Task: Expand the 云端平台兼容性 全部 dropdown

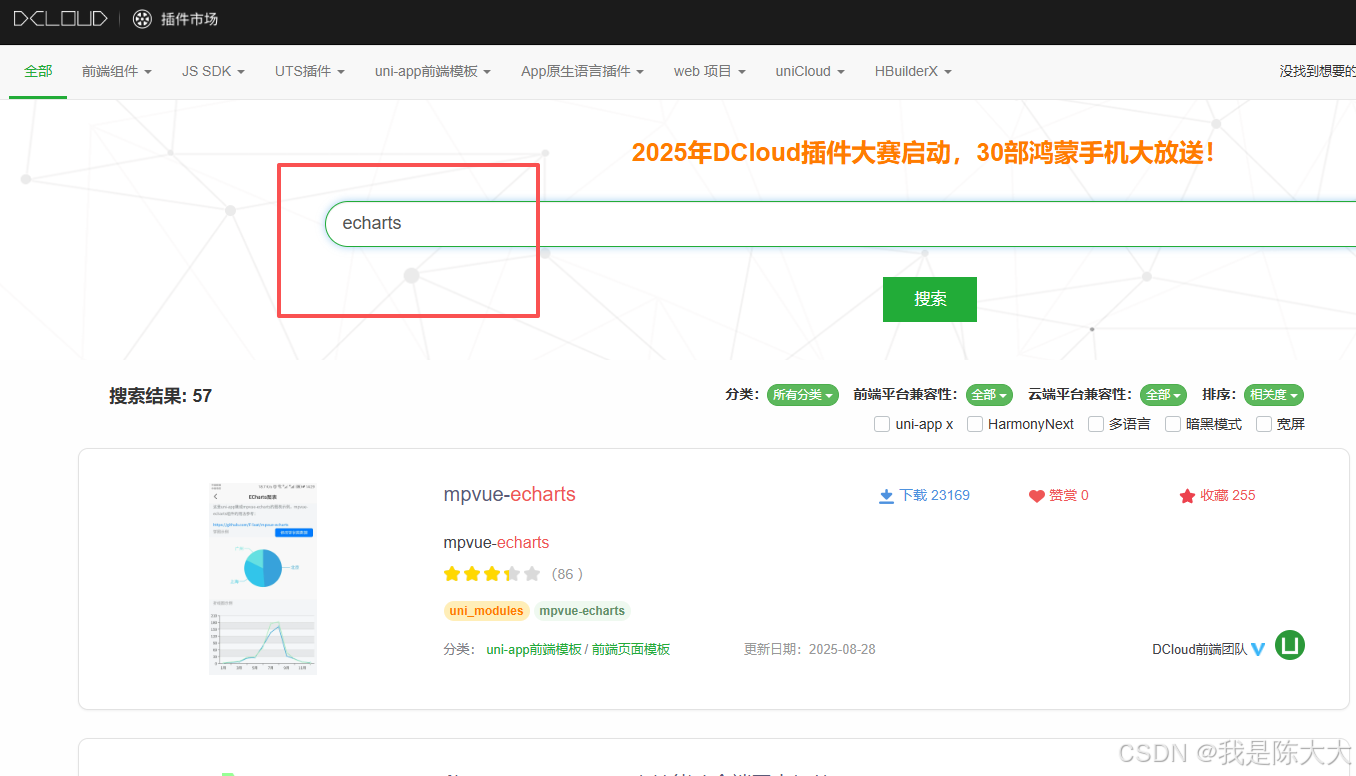Action: click(x=1163, y=395)
